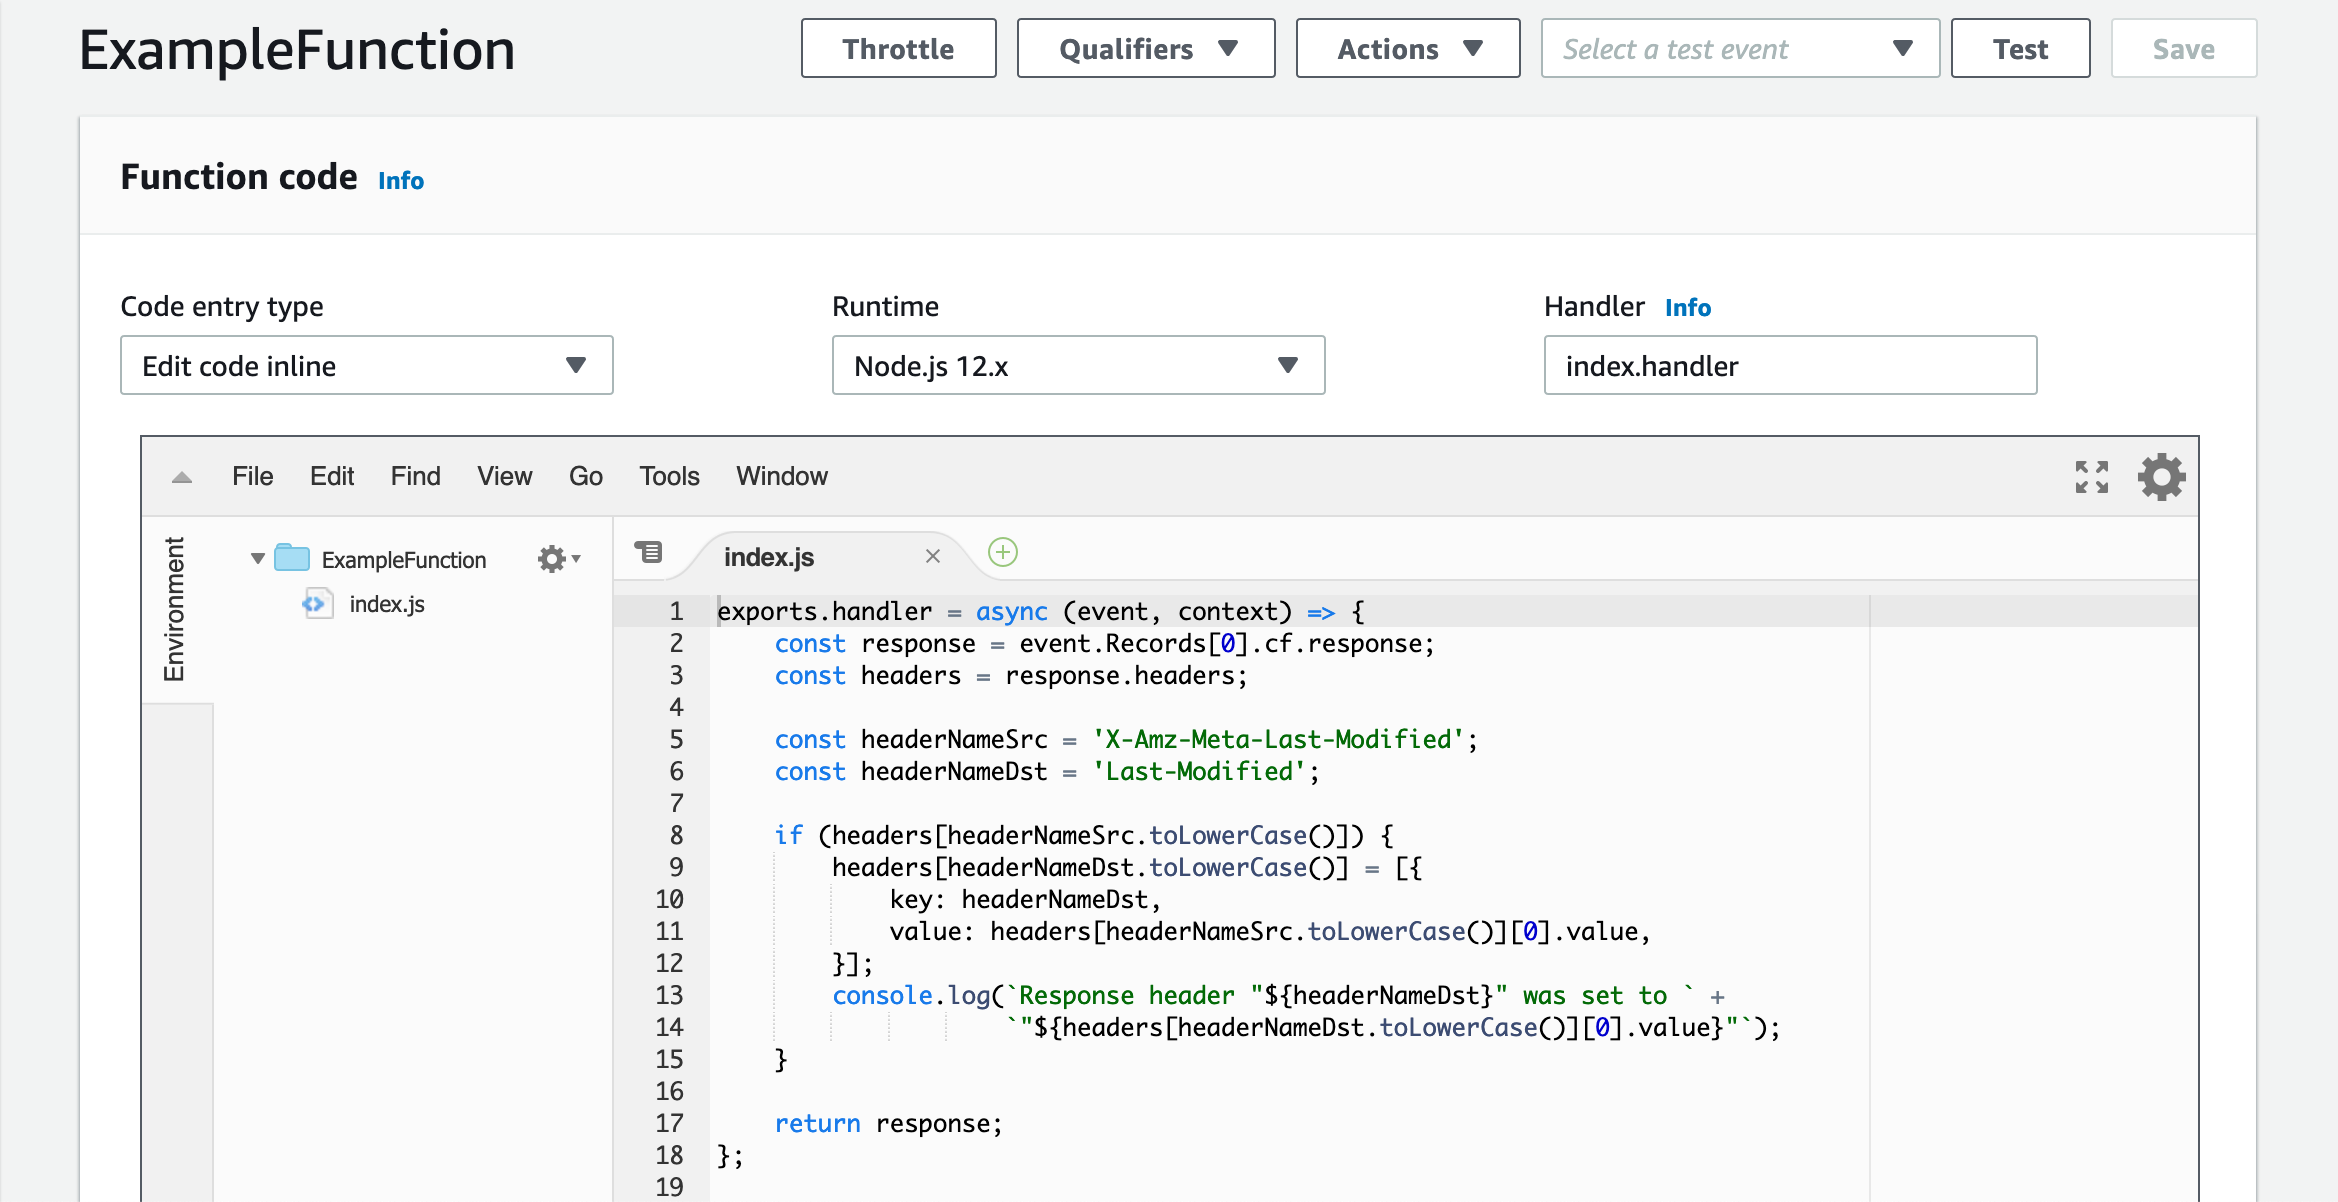Collapse the ExampleFunction folder tree
Screen dimensions: 2338x1202
tap(258, 559)
